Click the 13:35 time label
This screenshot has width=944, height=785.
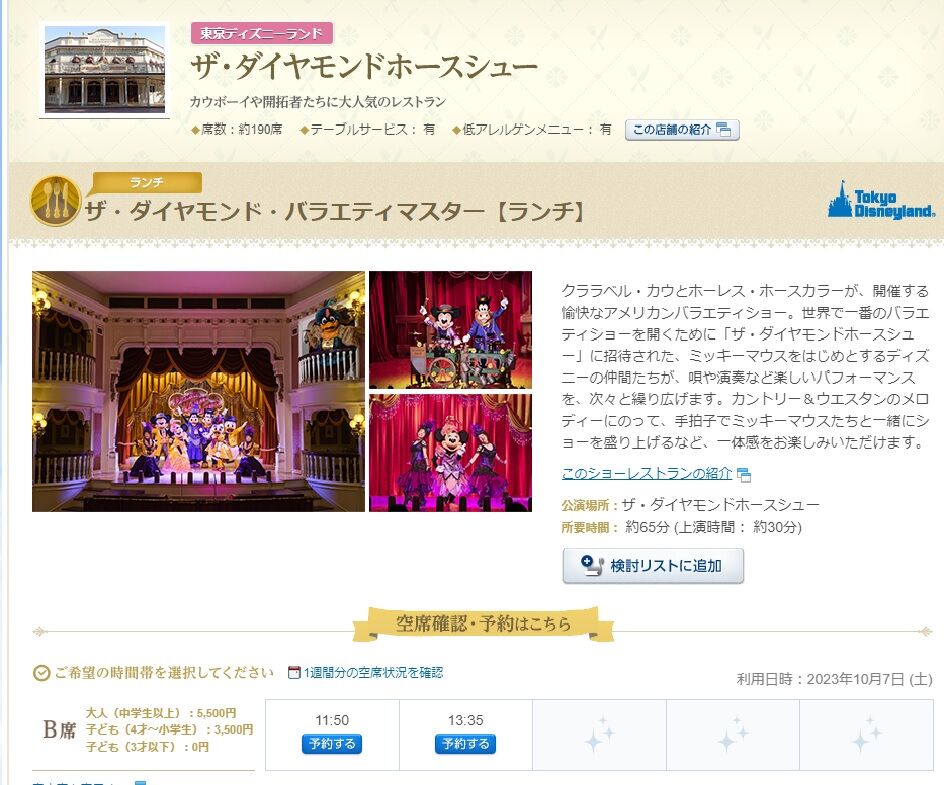pos(465,720)
